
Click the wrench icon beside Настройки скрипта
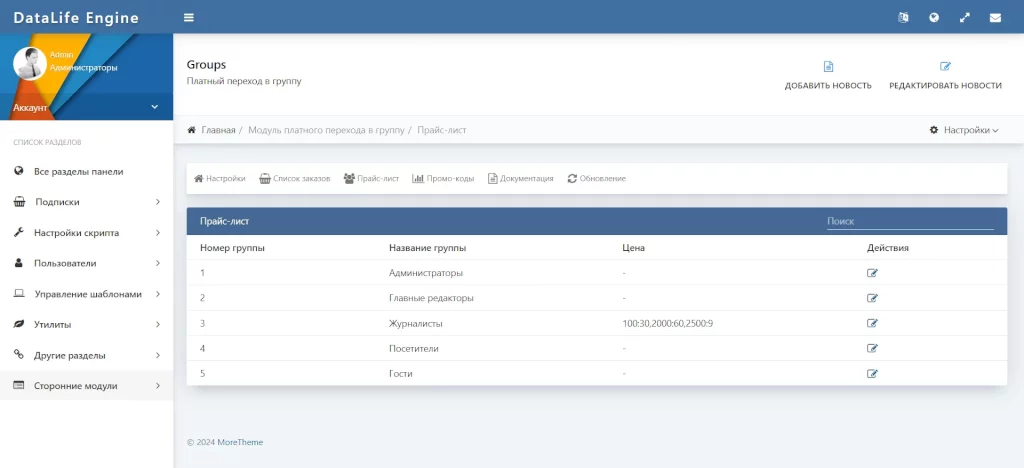[19, 232]
